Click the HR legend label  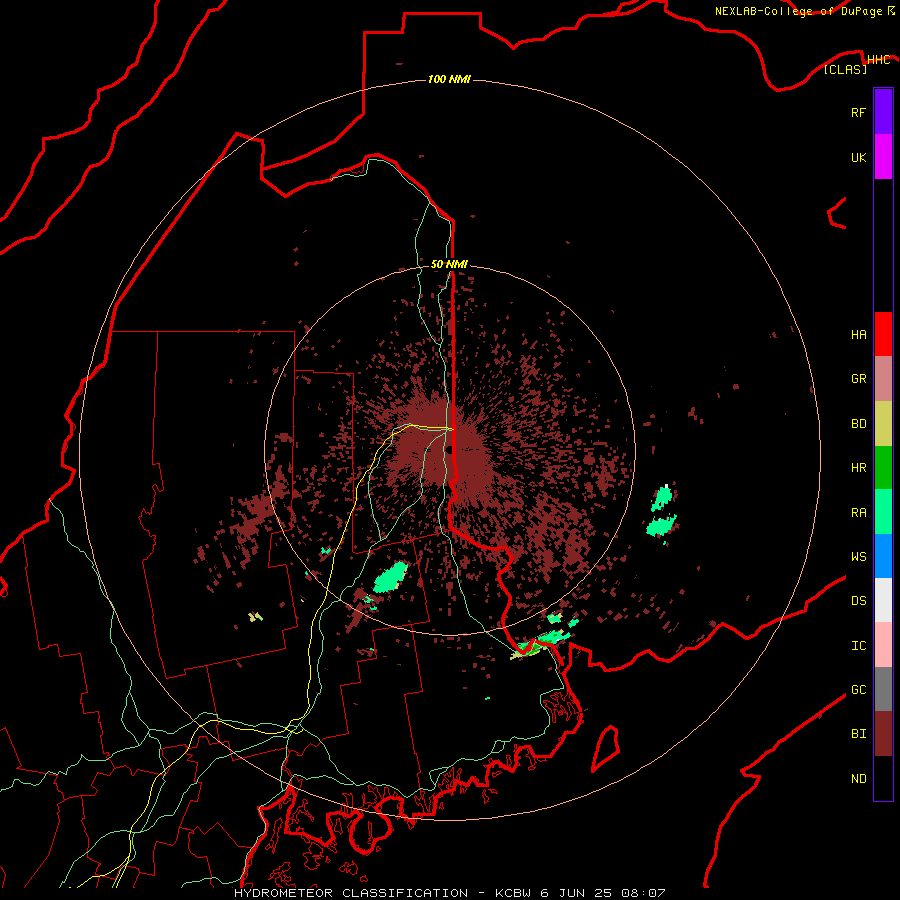click(x=858, y=468)
